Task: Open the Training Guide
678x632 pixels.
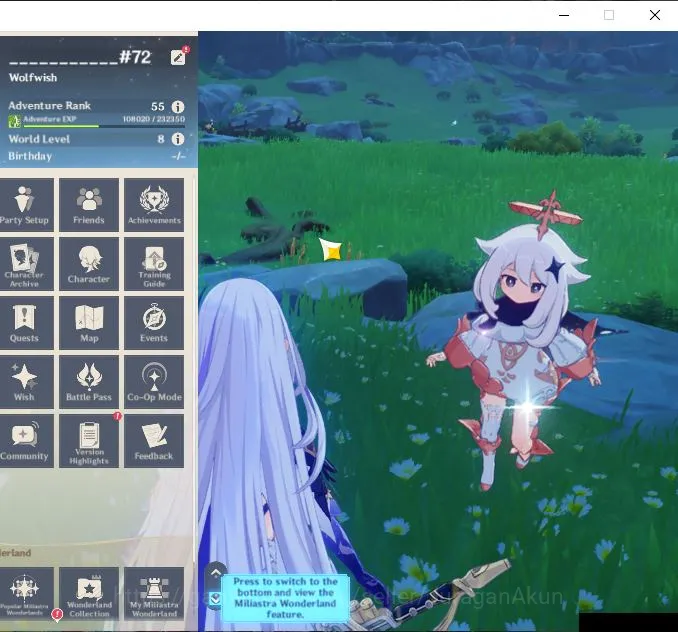Action: (154, 264)
